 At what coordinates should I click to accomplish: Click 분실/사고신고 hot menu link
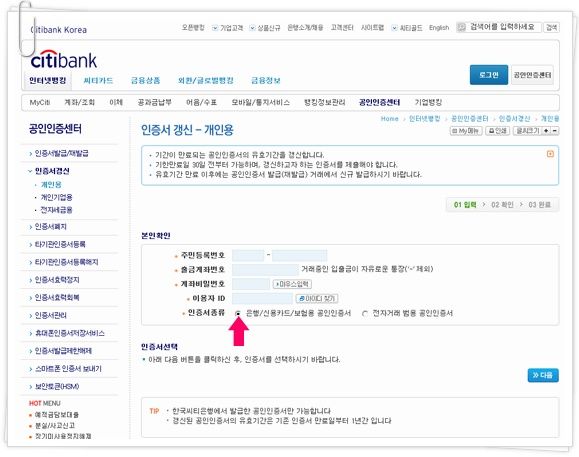pos(55,425)
